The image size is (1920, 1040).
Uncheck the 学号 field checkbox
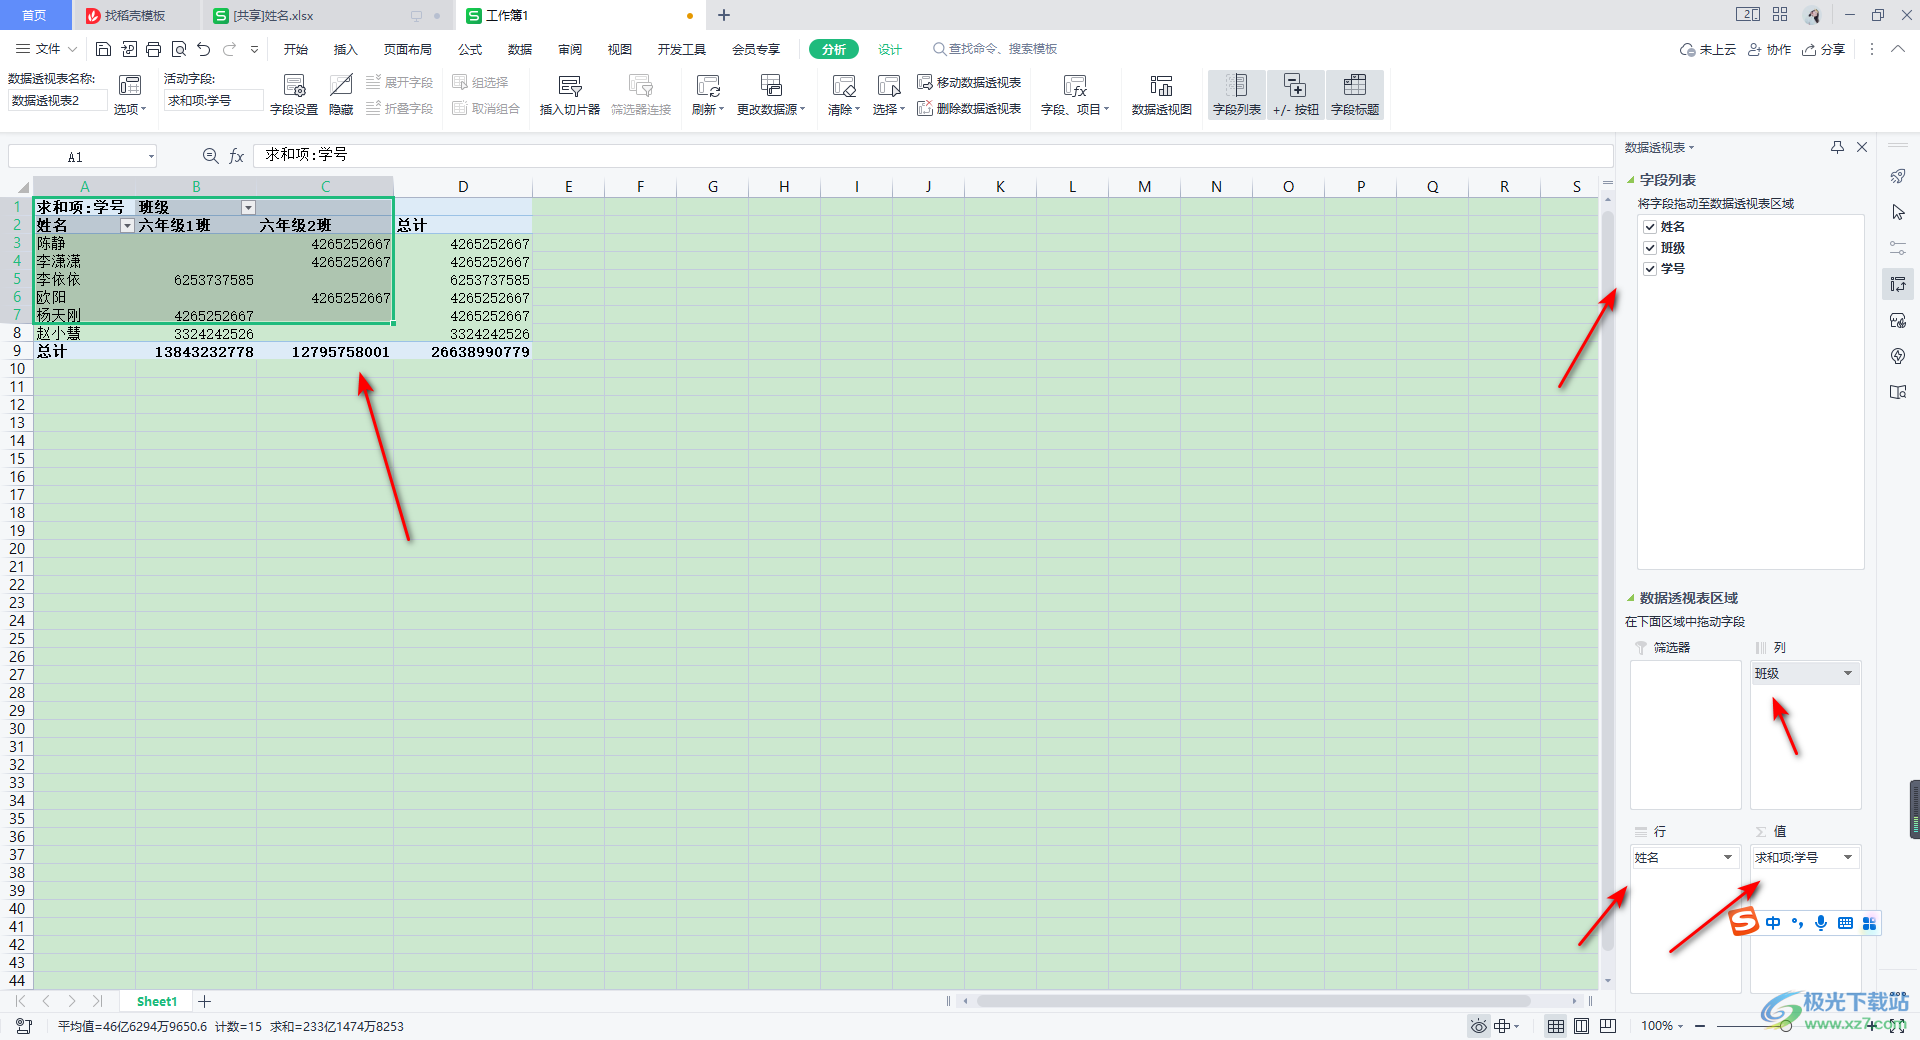point(1650,269)
